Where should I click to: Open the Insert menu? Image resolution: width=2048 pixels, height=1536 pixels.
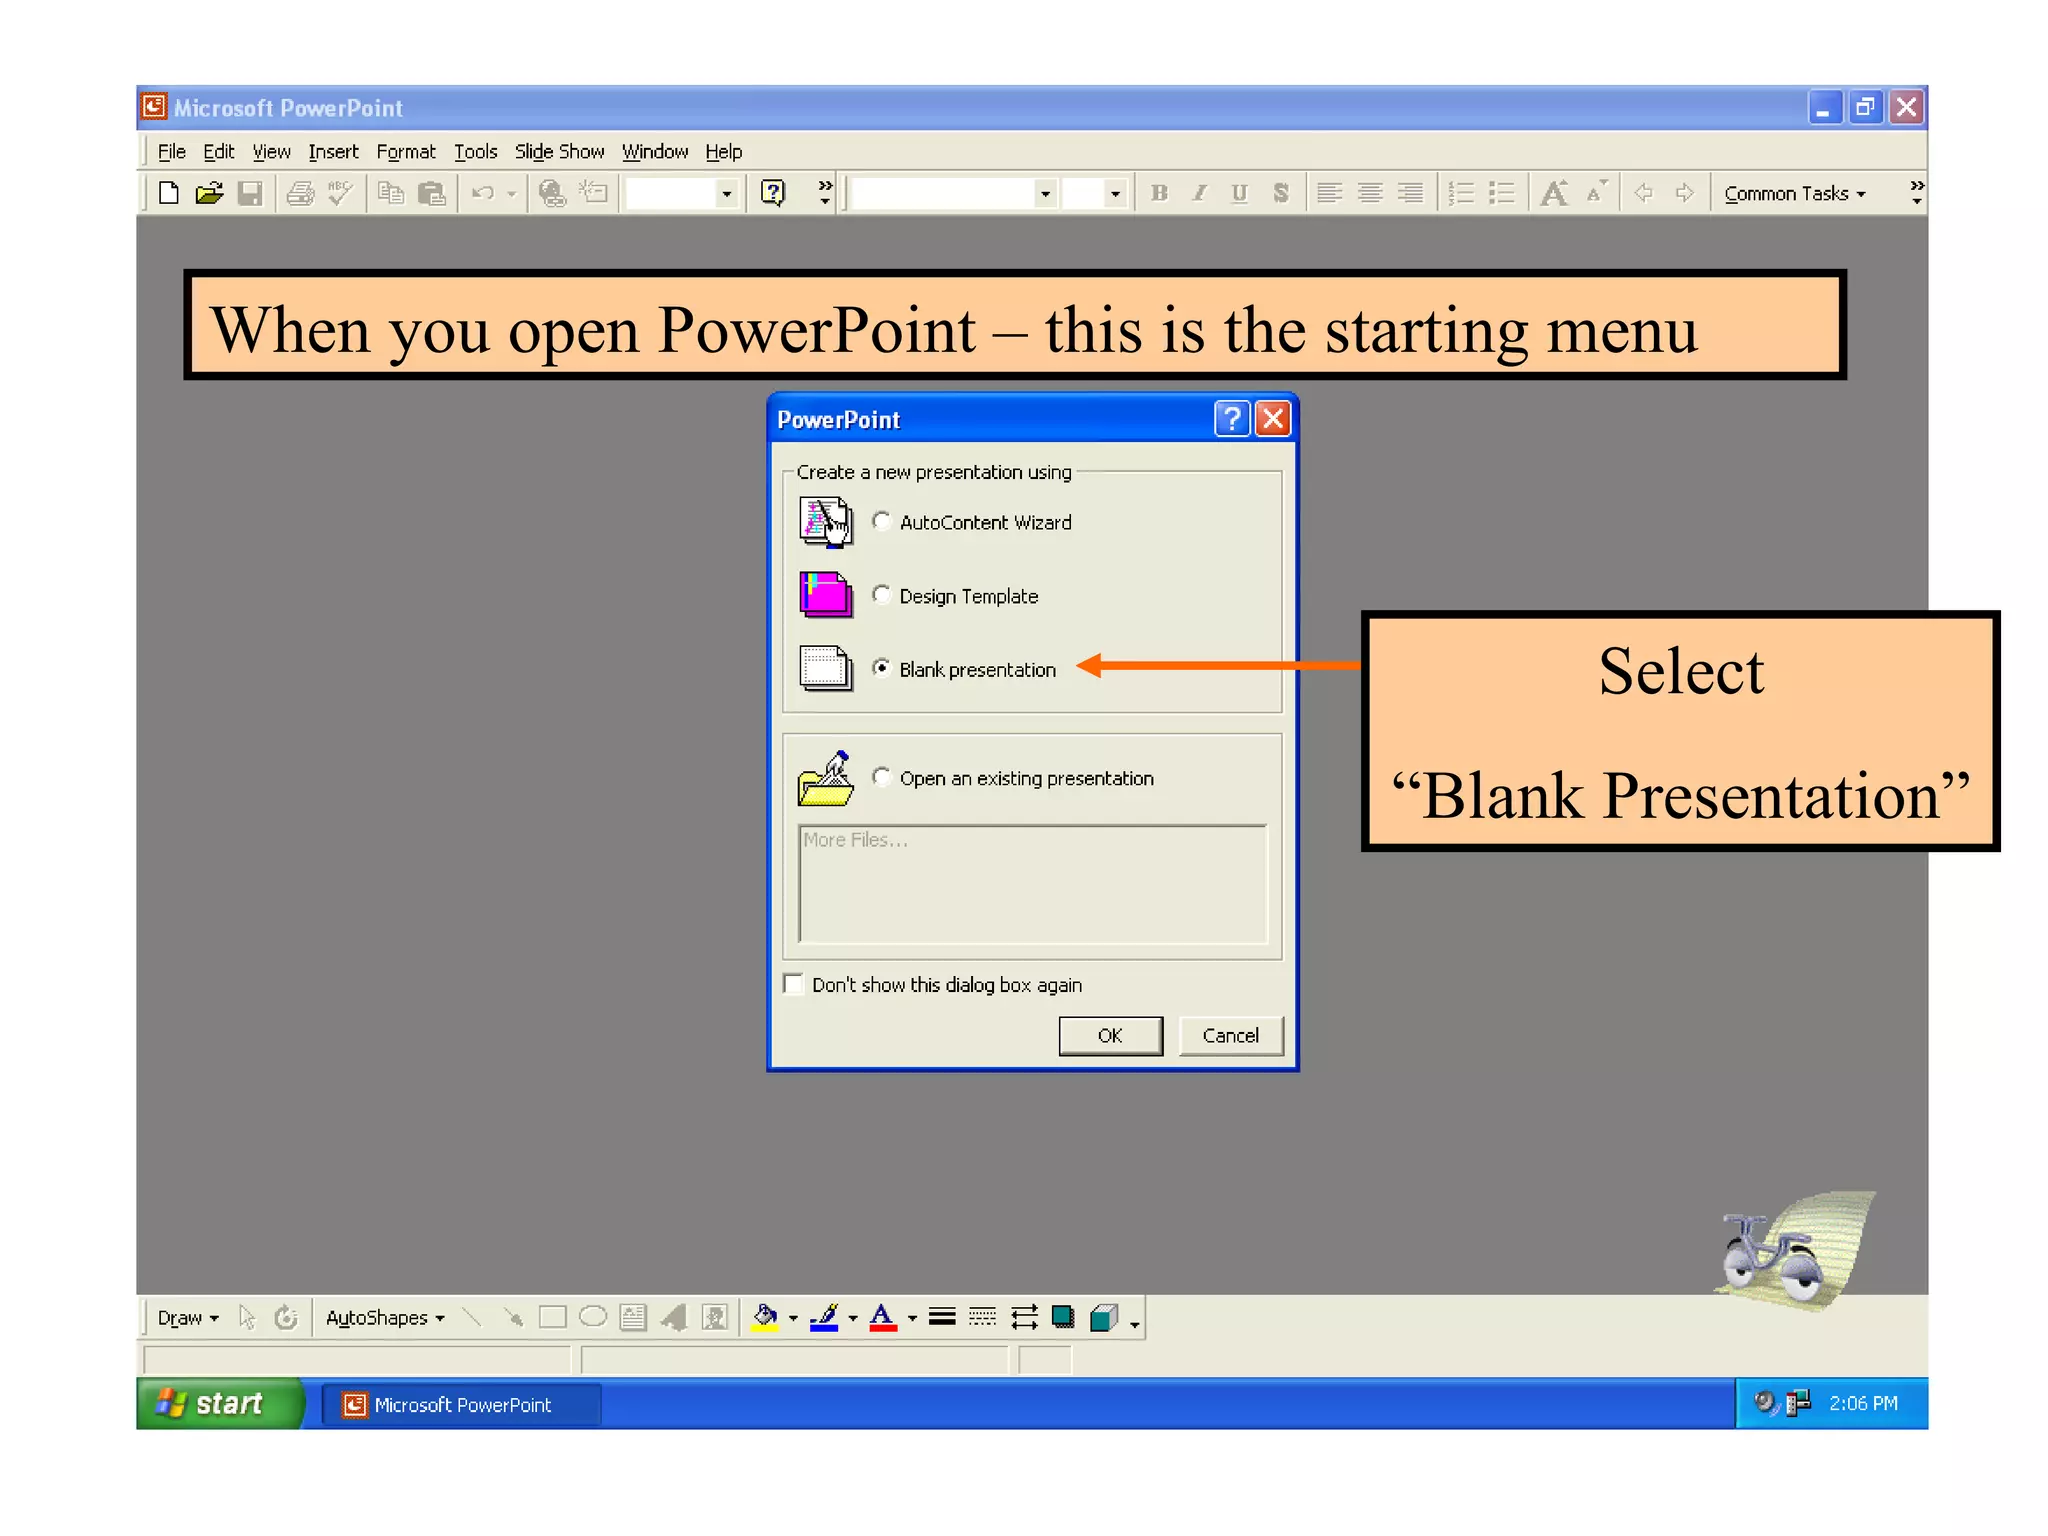pos(333,152)
